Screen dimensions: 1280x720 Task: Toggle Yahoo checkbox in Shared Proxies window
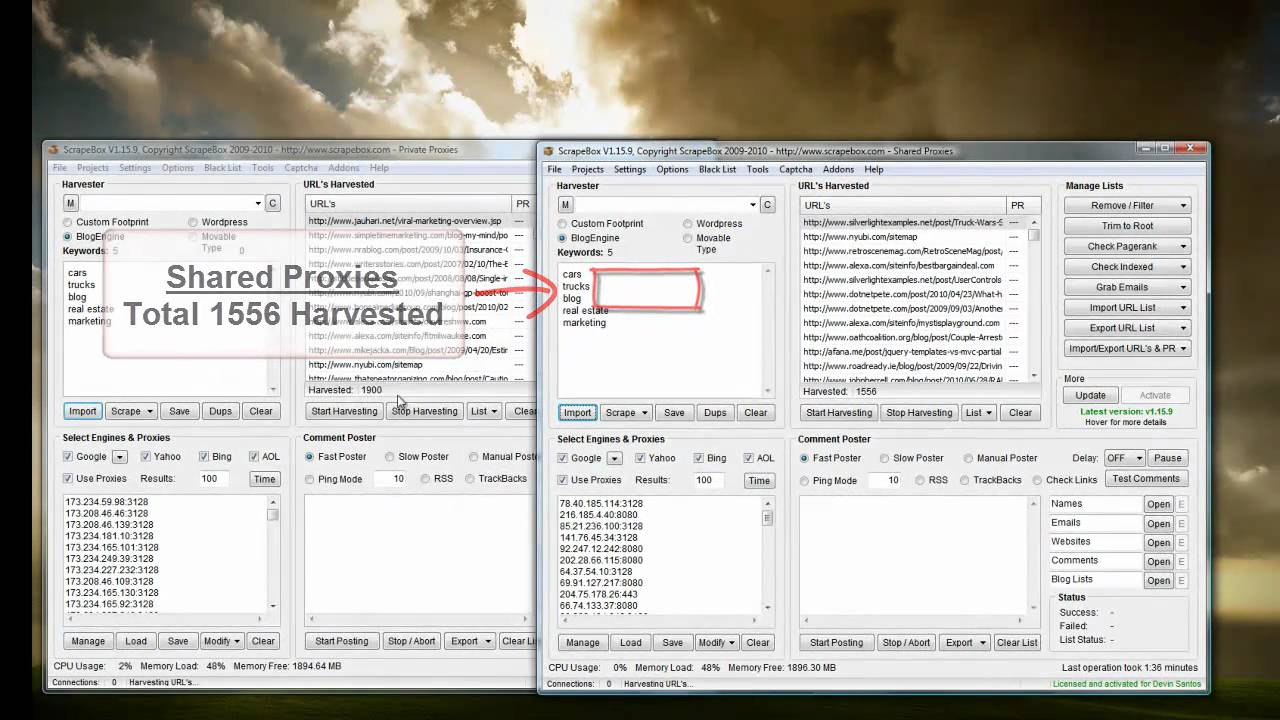tap(639, 458)
